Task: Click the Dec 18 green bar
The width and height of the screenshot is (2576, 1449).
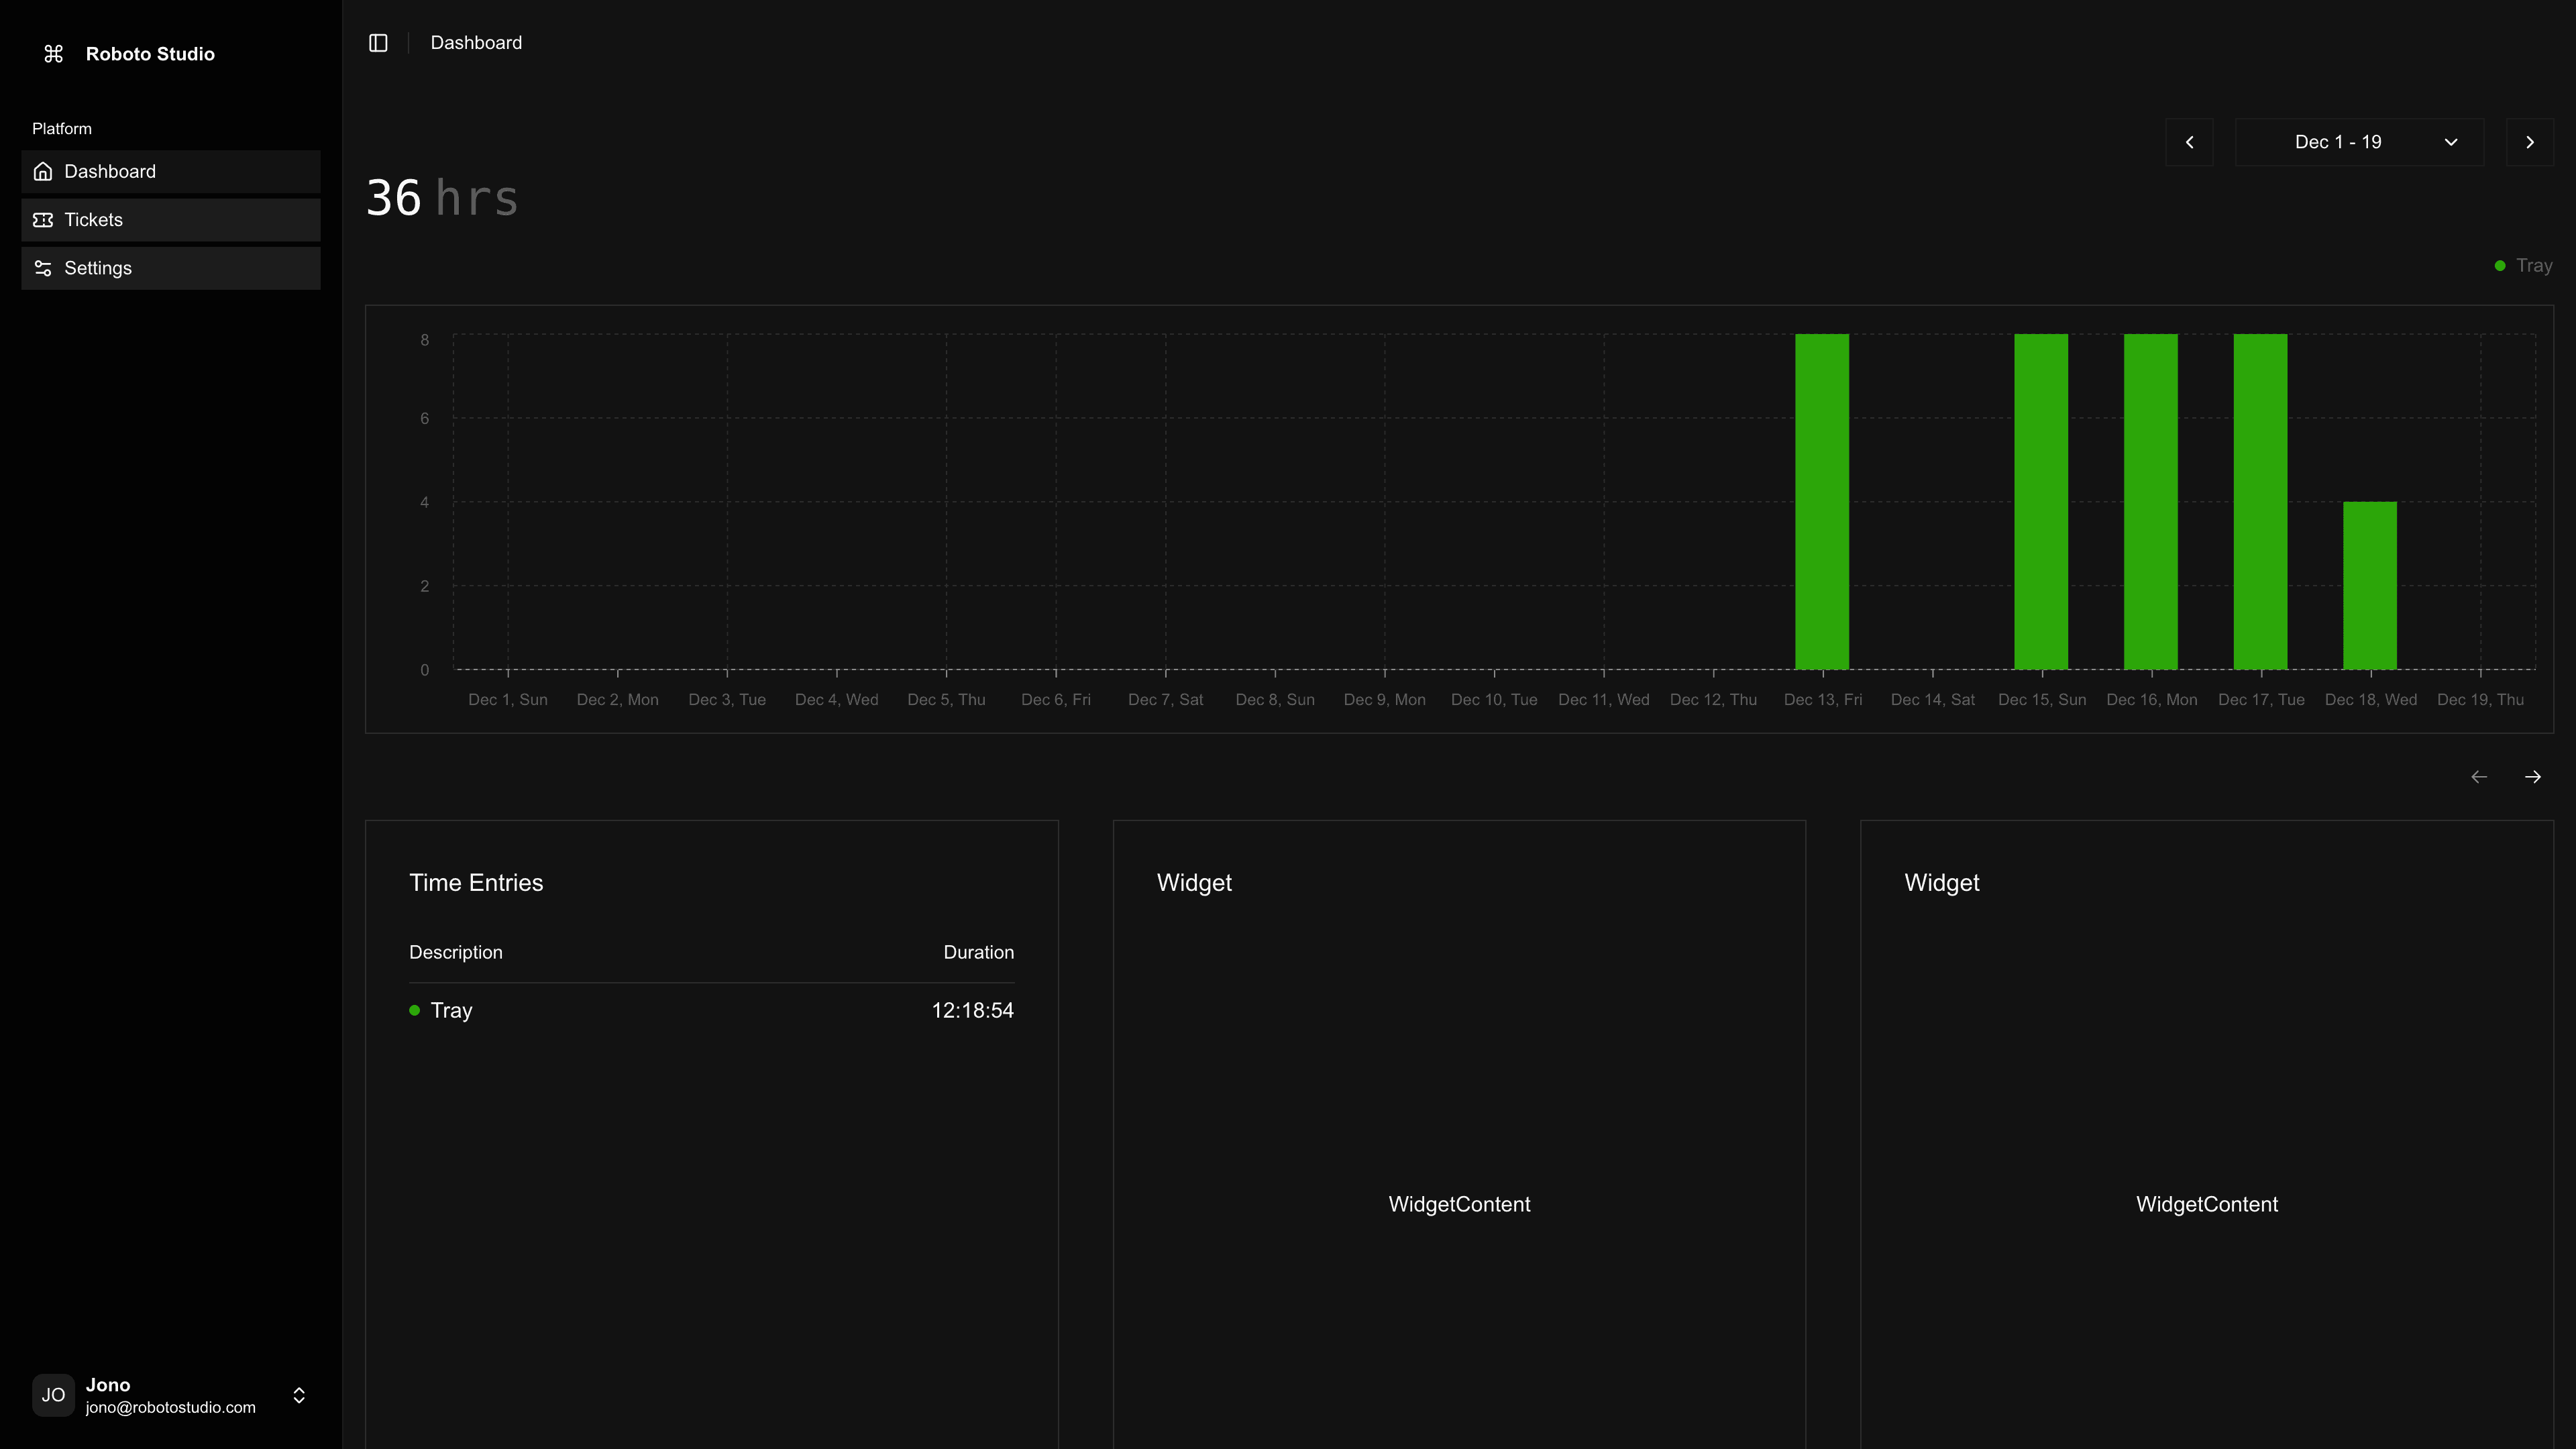Action: 2369,585
